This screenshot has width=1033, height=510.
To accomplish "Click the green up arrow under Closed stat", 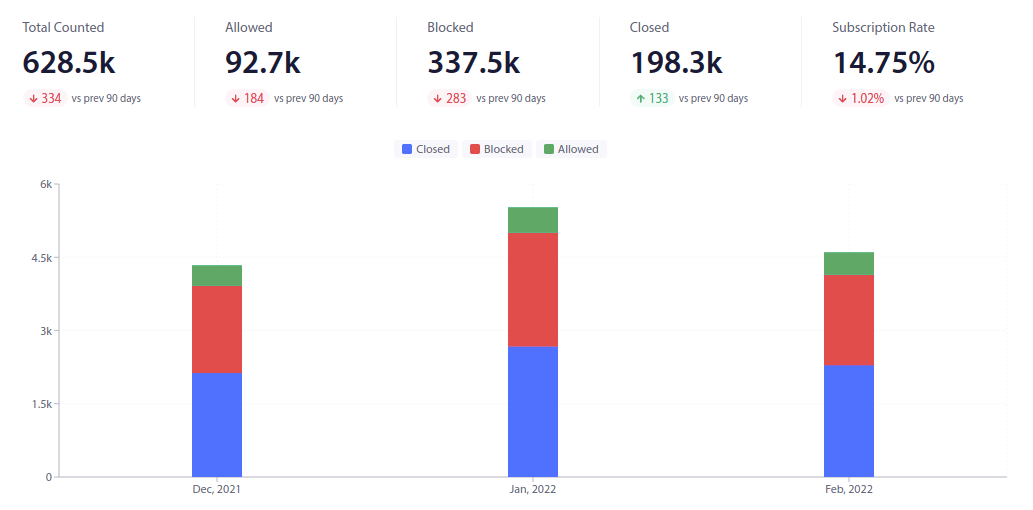I will [x=640, y=98].
